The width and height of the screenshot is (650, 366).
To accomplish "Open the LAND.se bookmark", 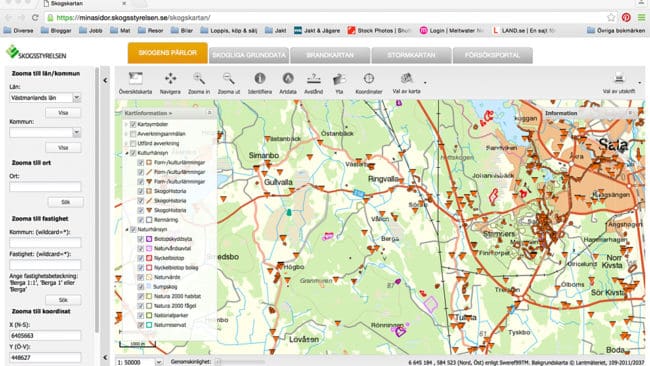I will click(x=525, y=31).
